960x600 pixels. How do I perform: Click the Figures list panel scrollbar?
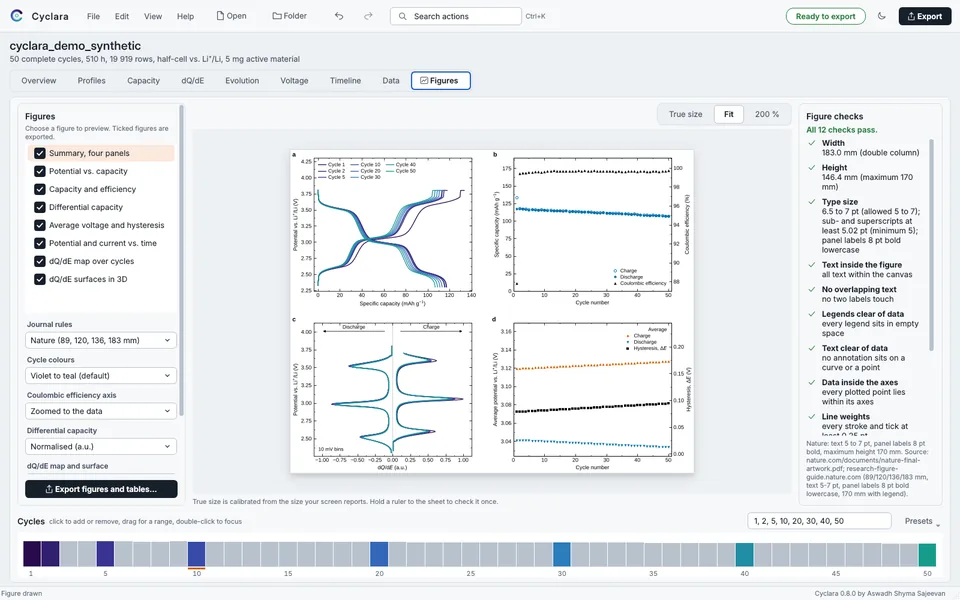181,260
